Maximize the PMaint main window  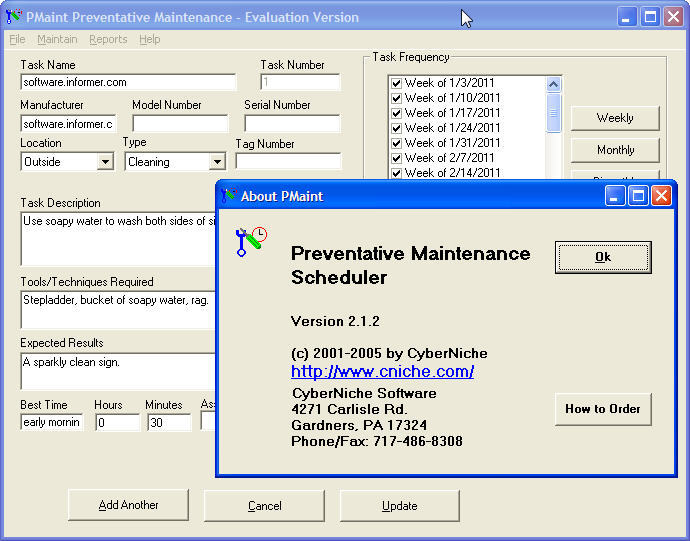650,17
